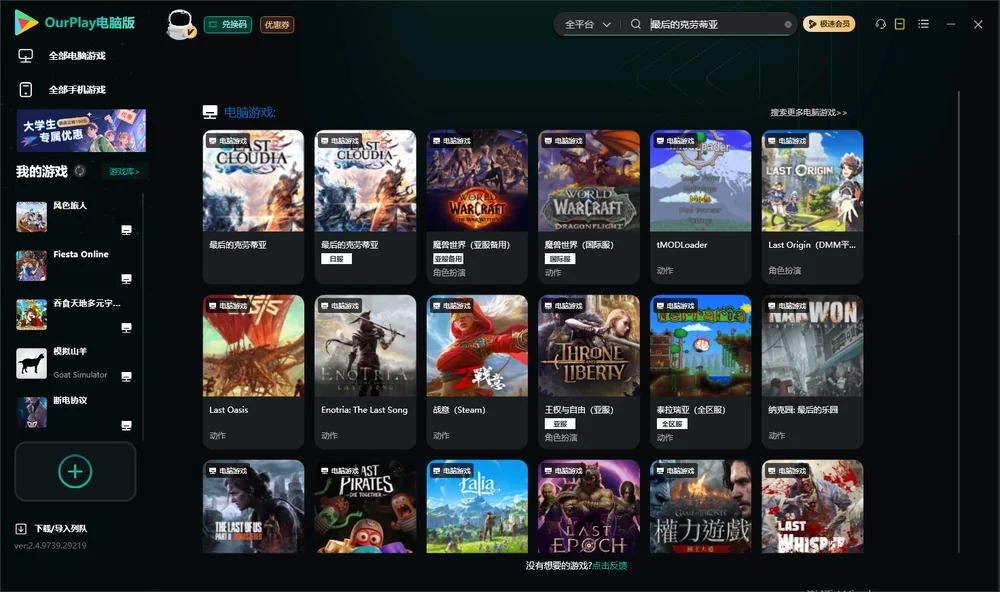Click the OurPlay logo icon
This screenshot has height=592, width=1000.
coord(26,22)
